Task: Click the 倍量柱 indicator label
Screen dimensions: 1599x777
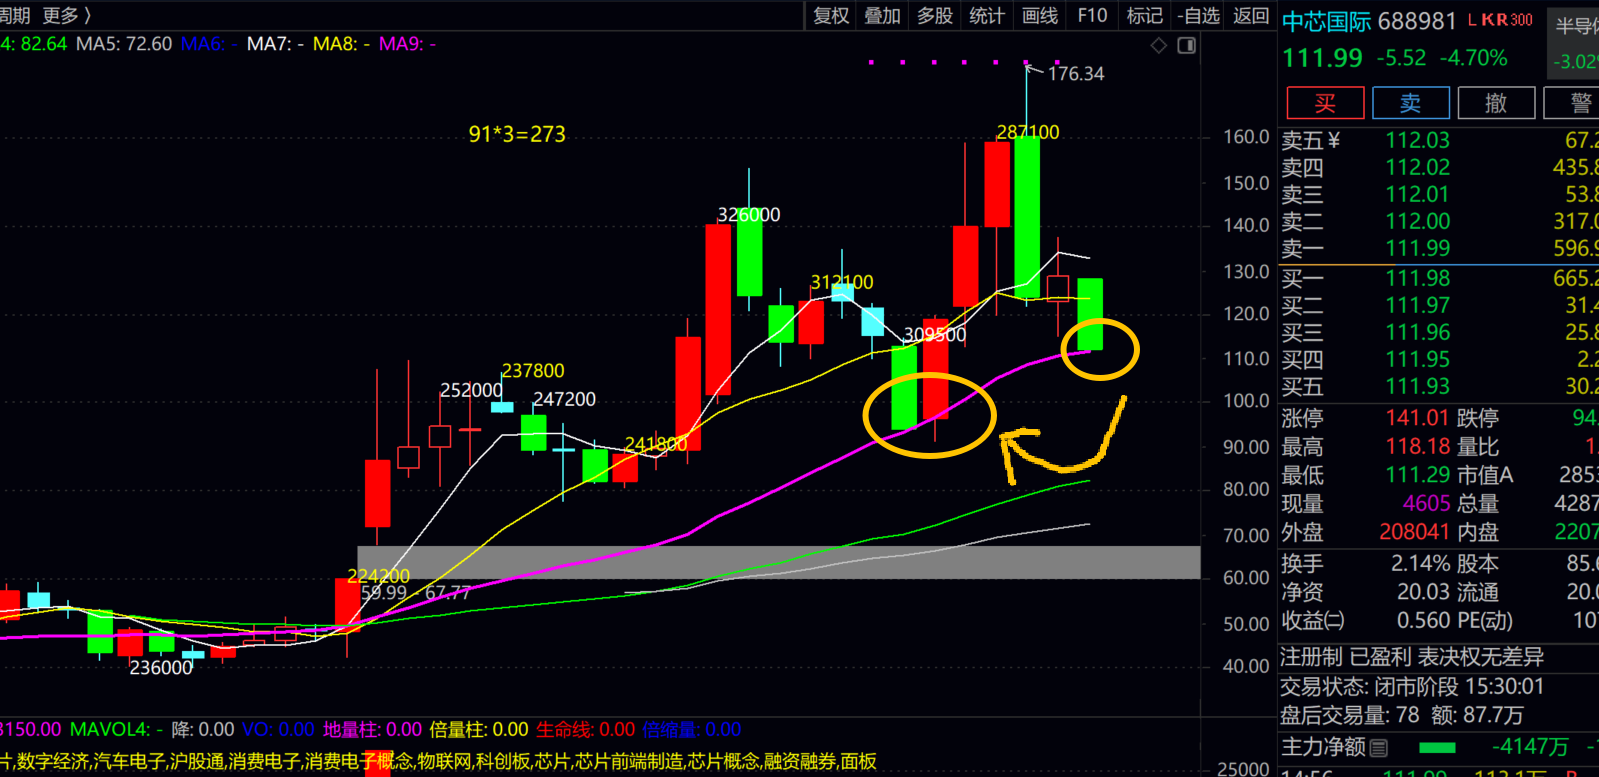Action: (479, 730)
